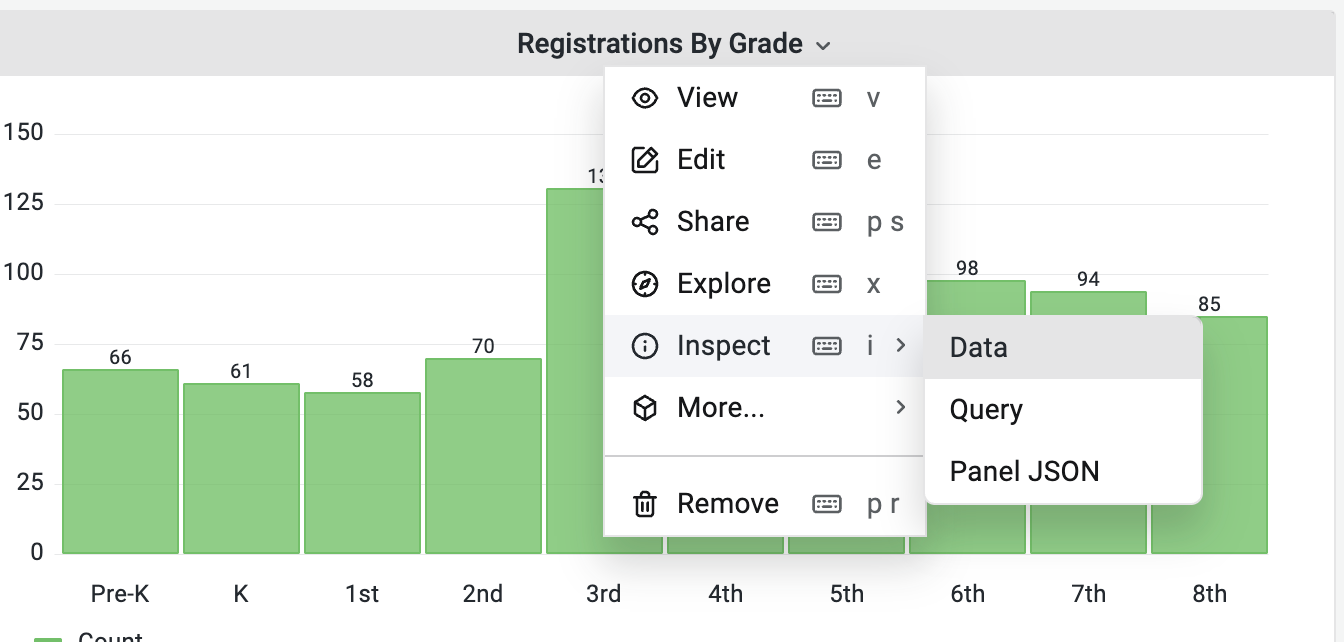Click the keyboard shortcut icon beside View
The width and height of the screenshot is (1344, 642).
coord(827,98)
